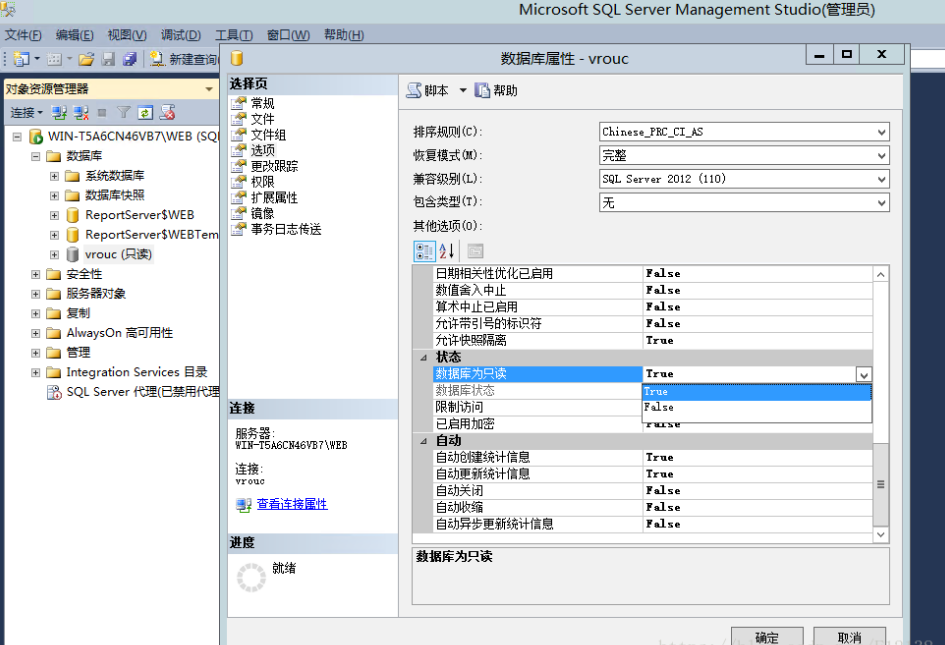Click options grid scrollbar down arrow

point(881,535)
